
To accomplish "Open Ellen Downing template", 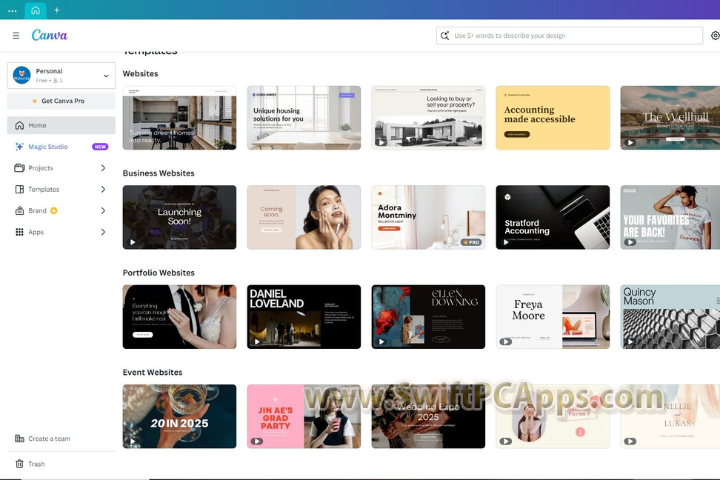I will (428, 317).
